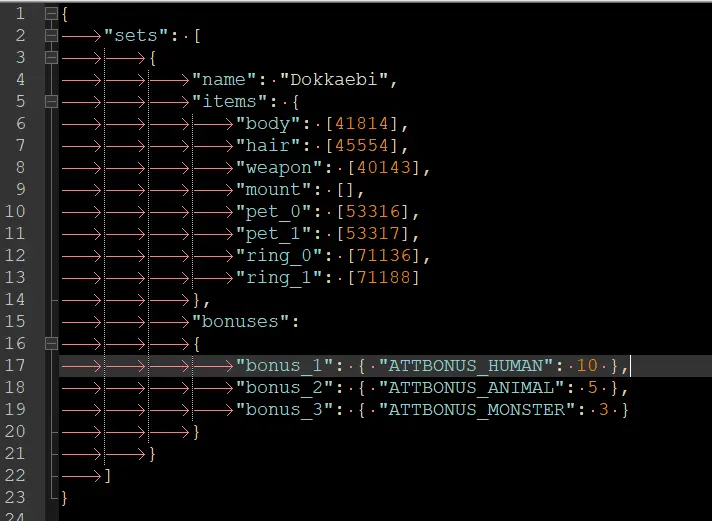
Task: Click the "hair" key
Action: click(x=268, y=145)
